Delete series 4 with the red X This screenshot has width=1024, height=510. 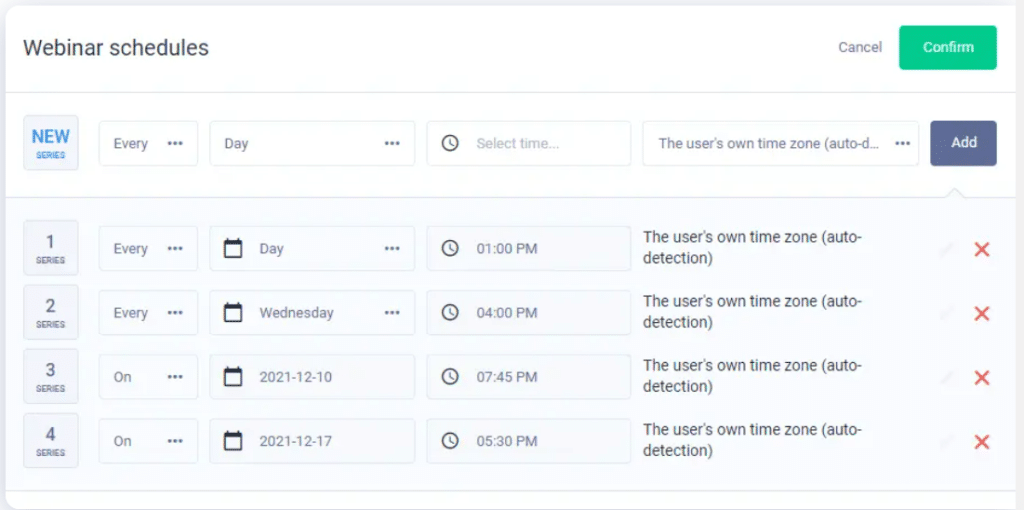[x=982, y=442]
